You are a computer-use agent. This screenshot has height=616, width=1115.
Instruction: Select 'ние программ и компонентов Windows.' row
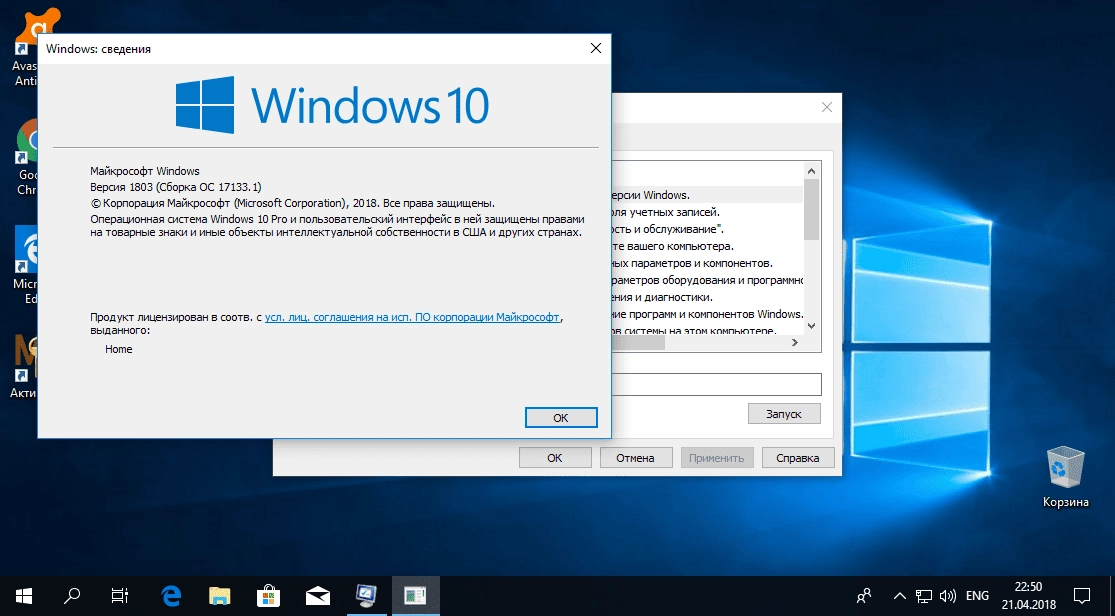[707, 314]
